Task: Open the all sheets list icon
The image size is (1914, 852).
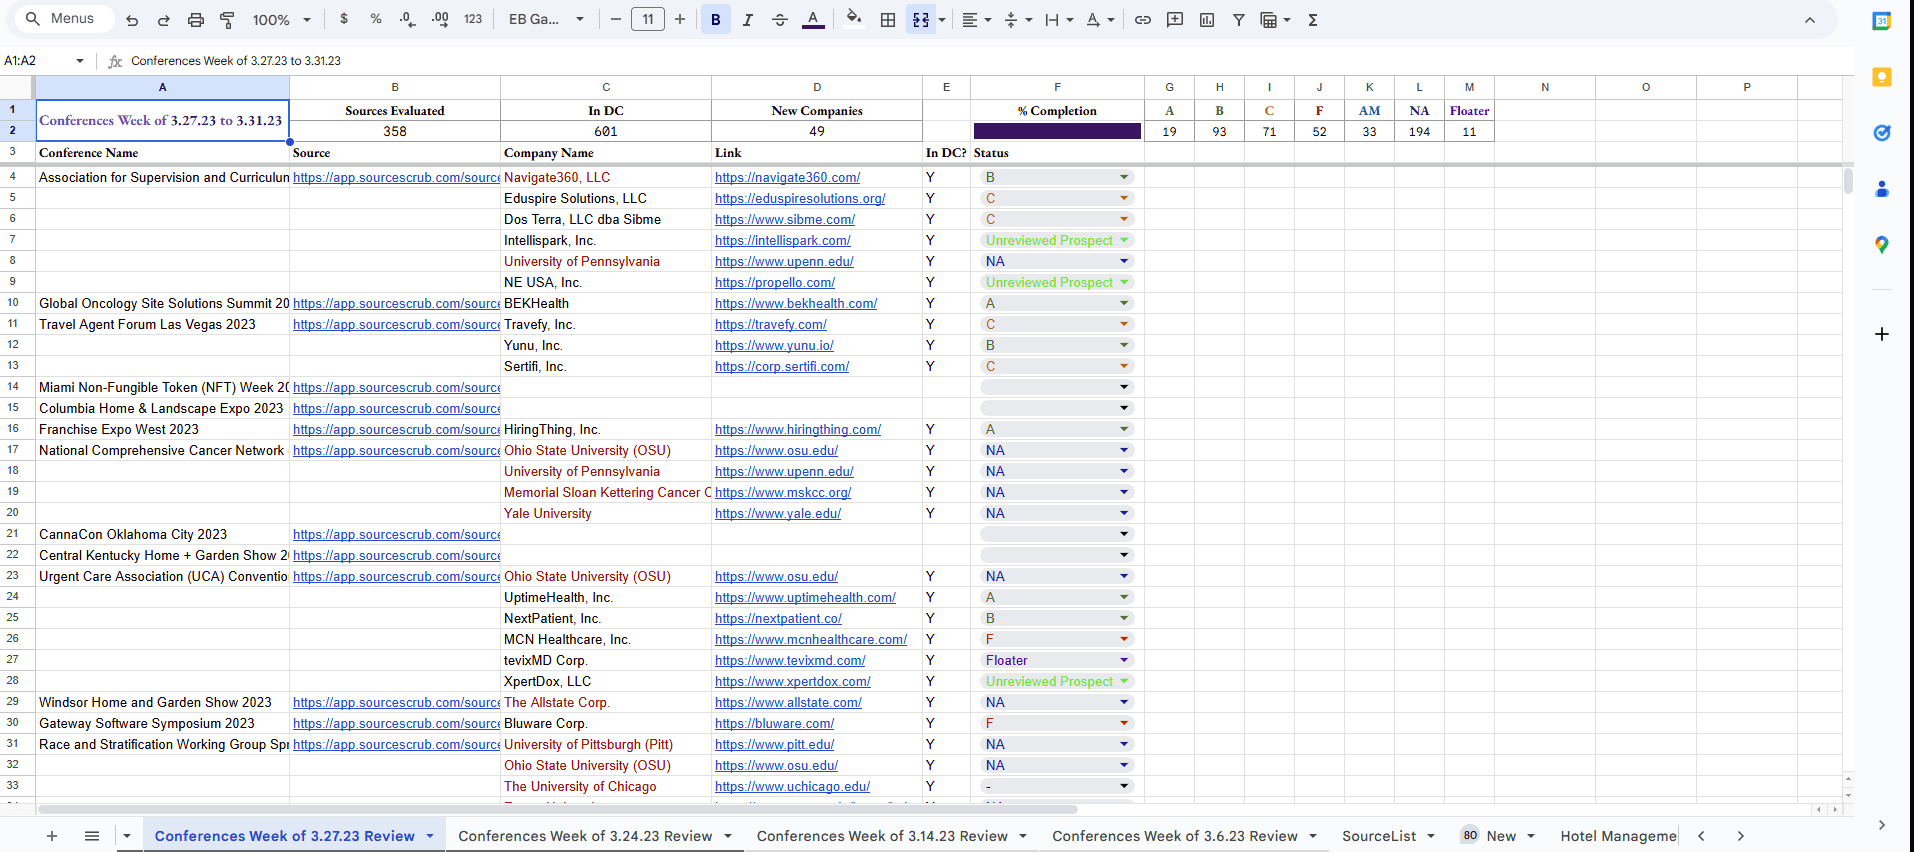Action: (x=92, y=836)
